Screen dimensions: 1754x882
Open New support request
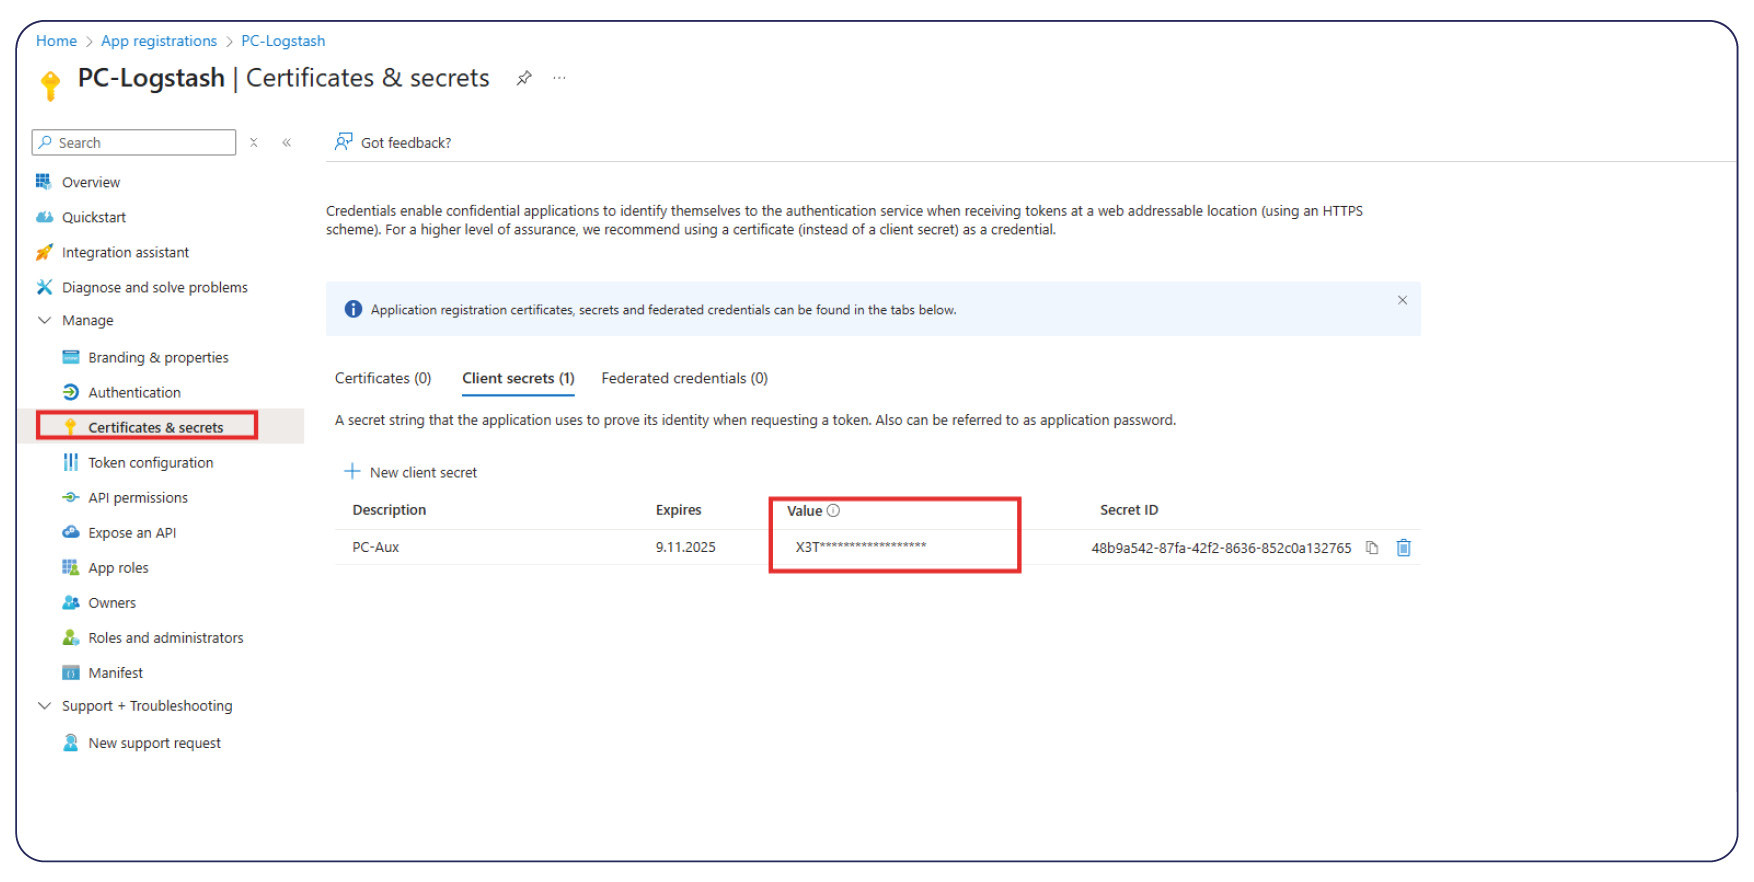pyautogui.click(x=154, y=742)
